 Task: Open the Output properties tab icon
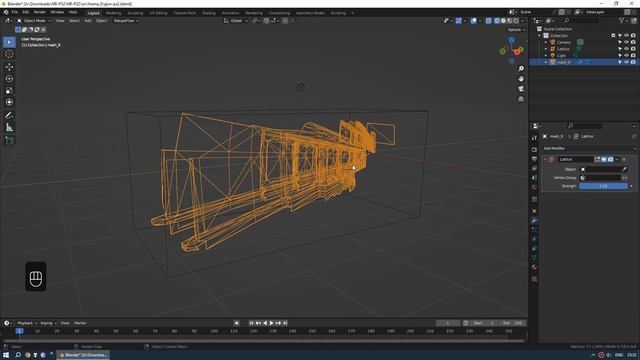534,159
